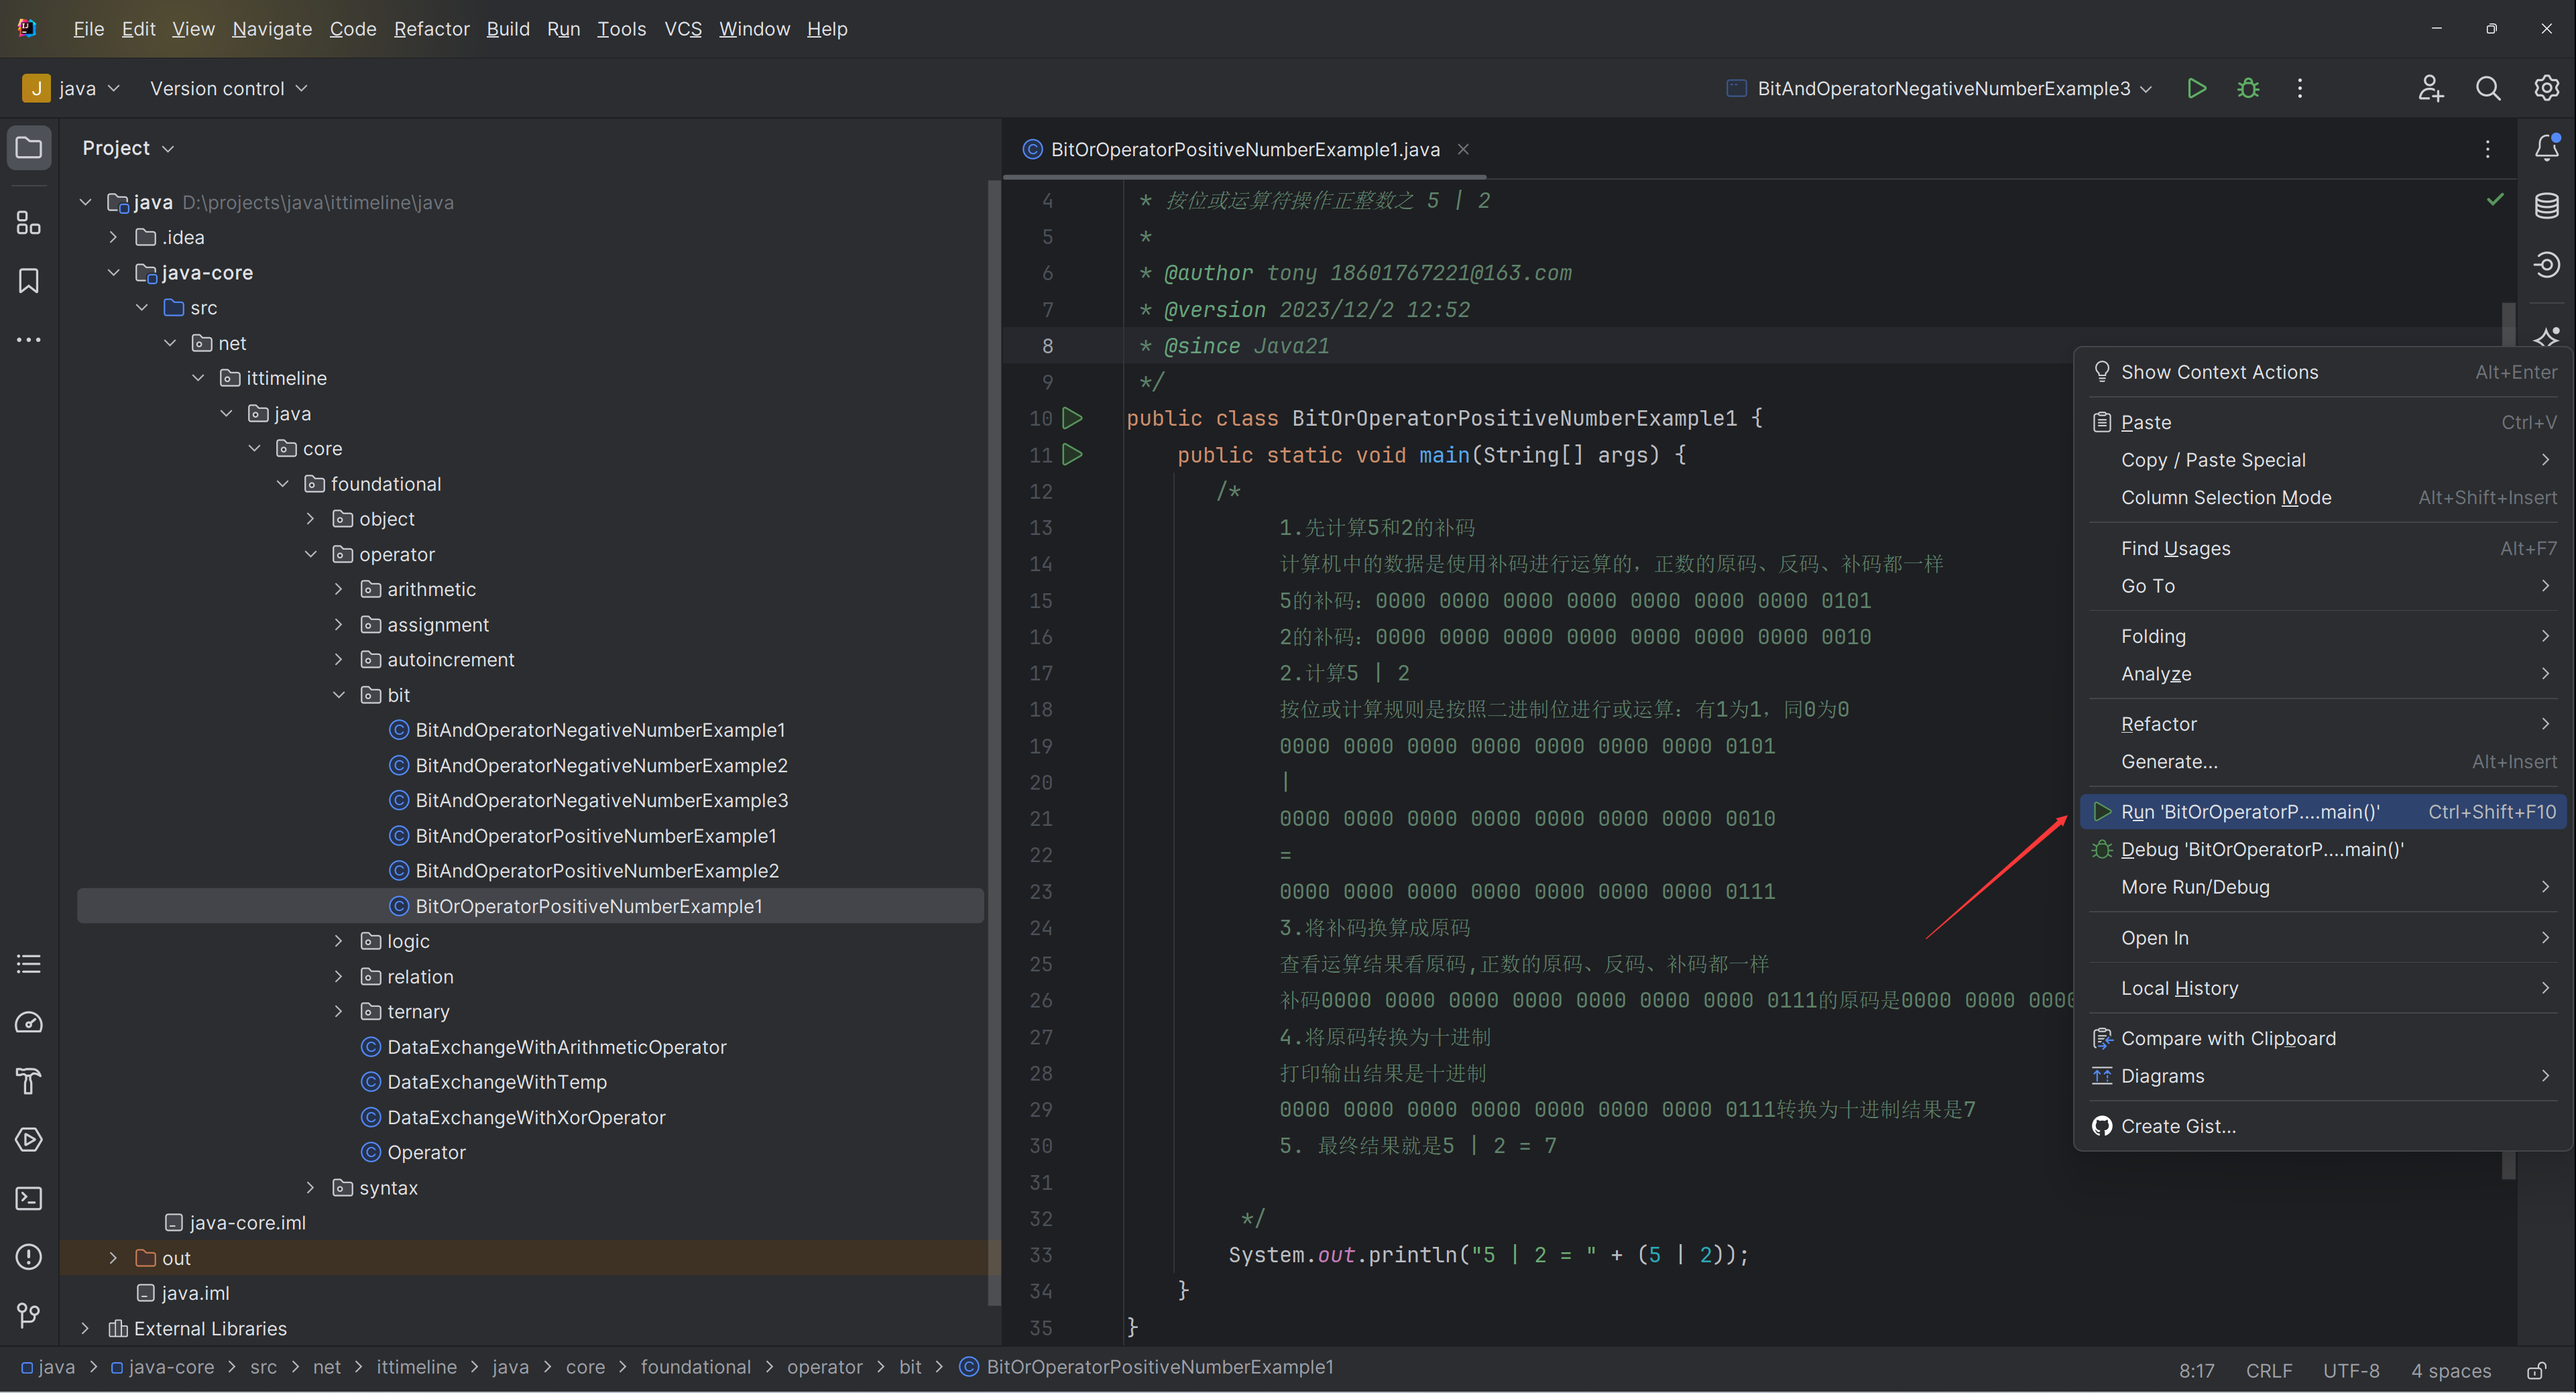The image size is (2576, 1393).
Task: Click the project tree vertical scrollbar
Action: click(x=993, y=742)
